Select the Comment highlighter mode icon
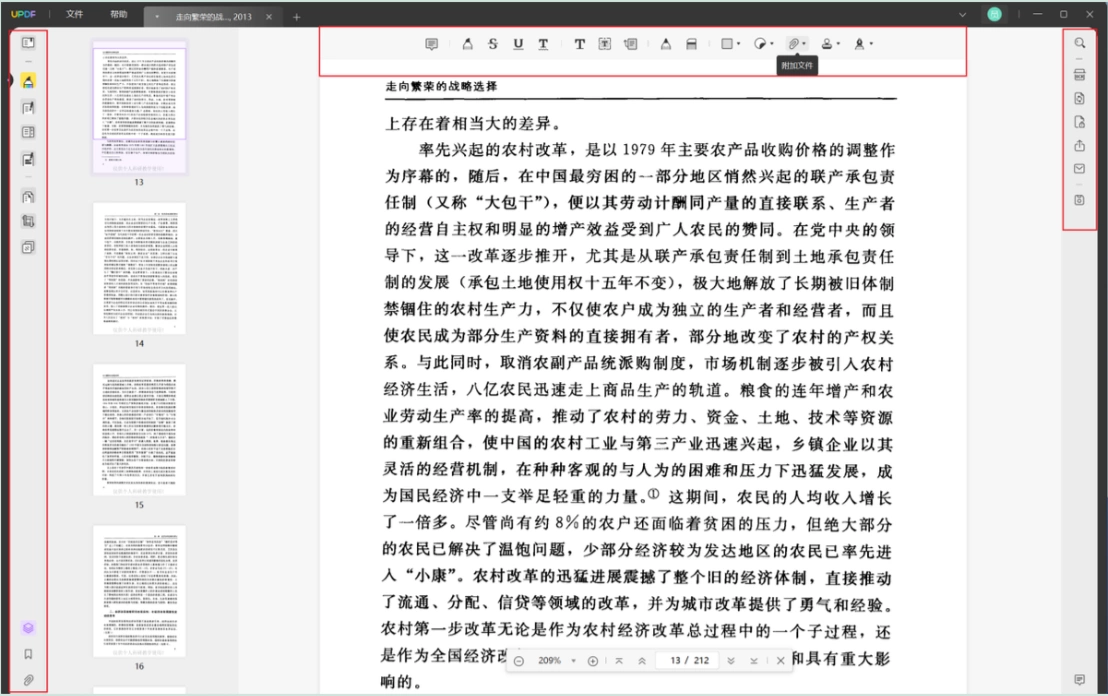The image size is (1108, 696). (28, 81)
